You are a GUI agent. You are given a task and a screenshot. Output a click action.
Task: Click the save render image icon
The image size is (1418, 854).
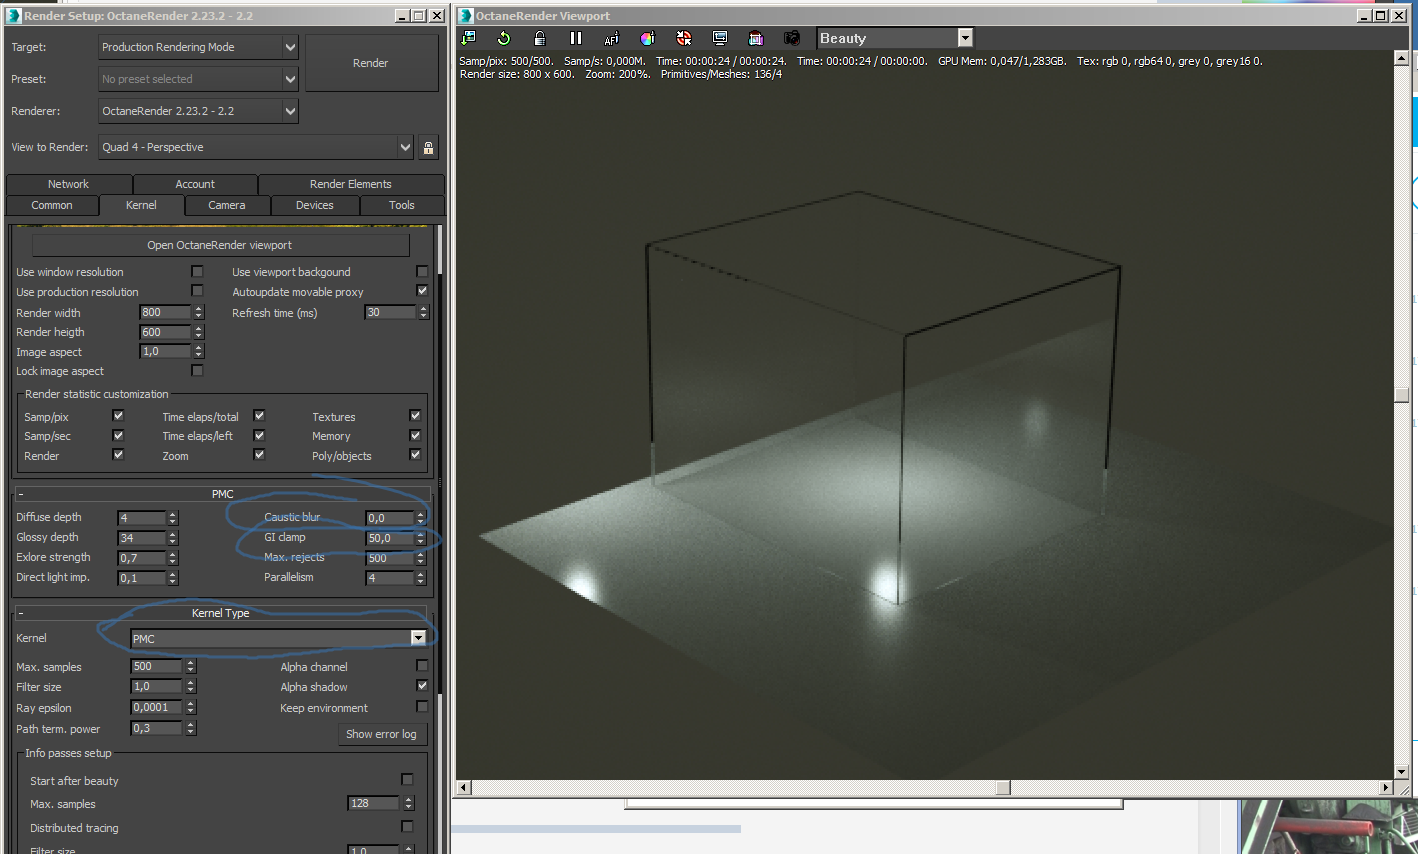point(468,38)
